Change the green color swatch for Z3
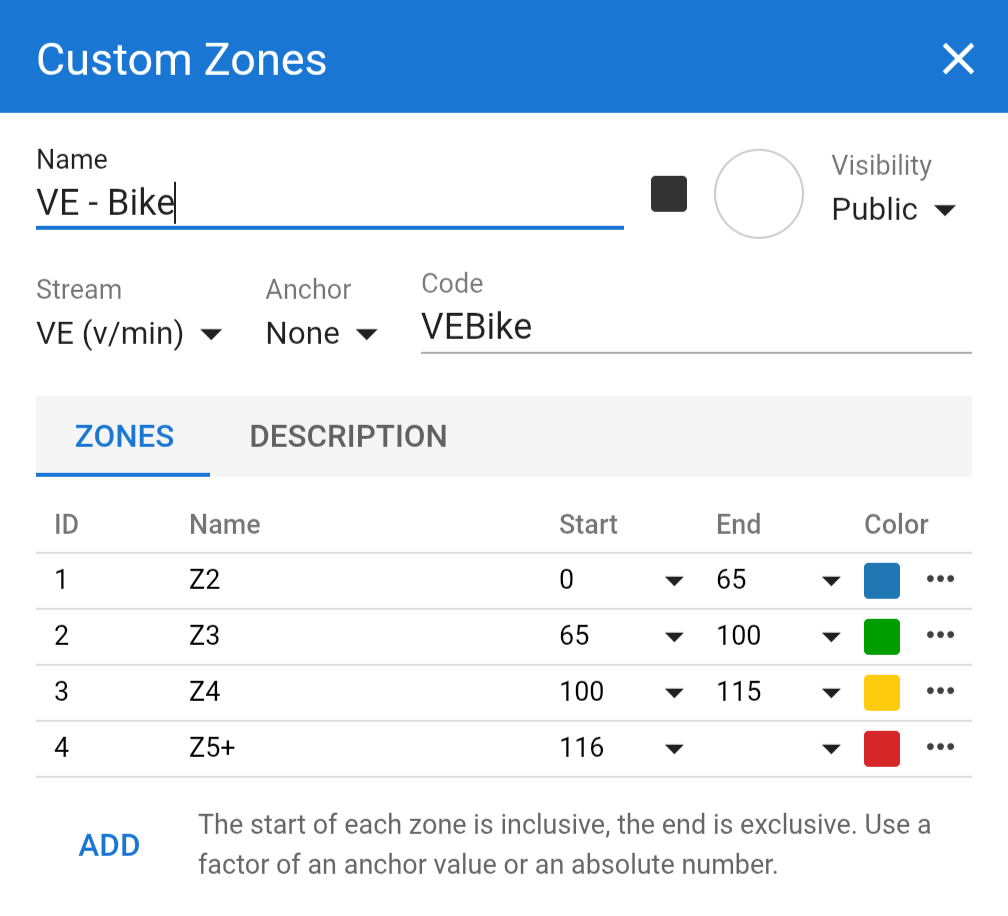 click(x=881, y=637)
